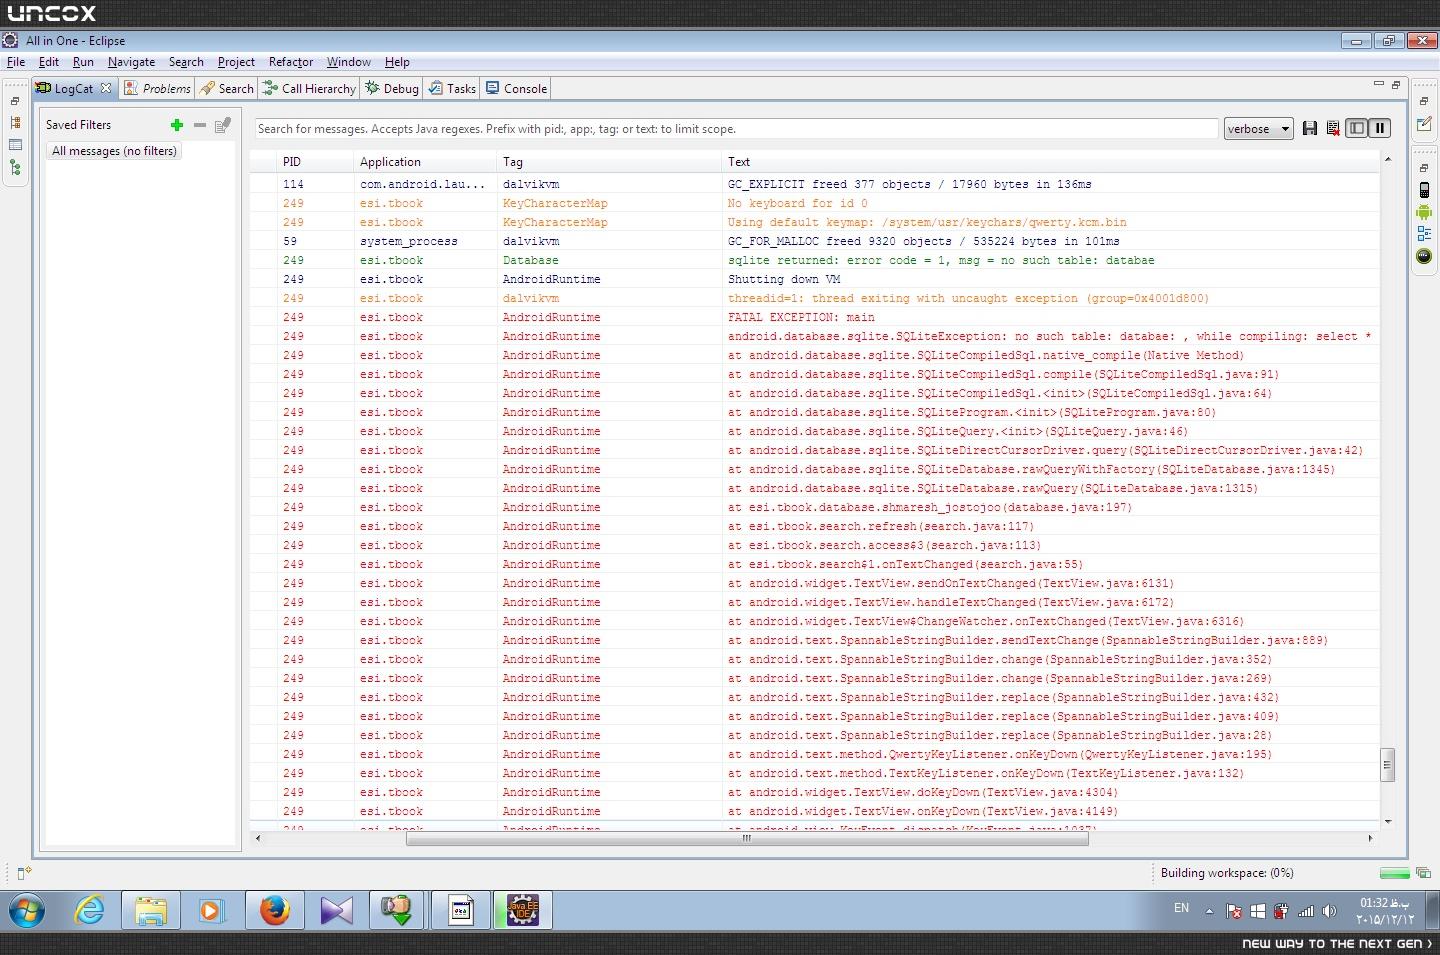The image size is (1440, 955).
Task: Click the Text column header
Action: 1050,162
